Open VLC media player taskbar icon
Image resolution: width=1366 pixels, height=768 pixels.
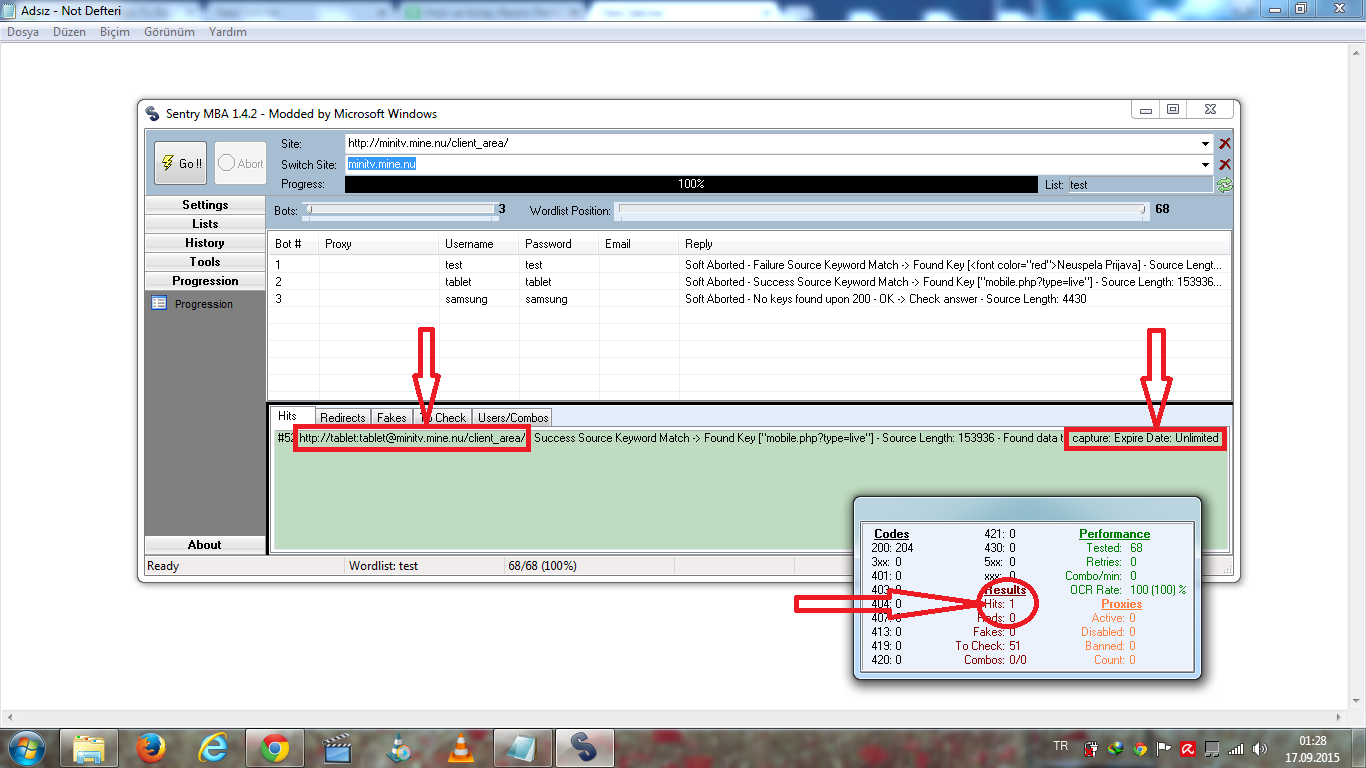460,748
